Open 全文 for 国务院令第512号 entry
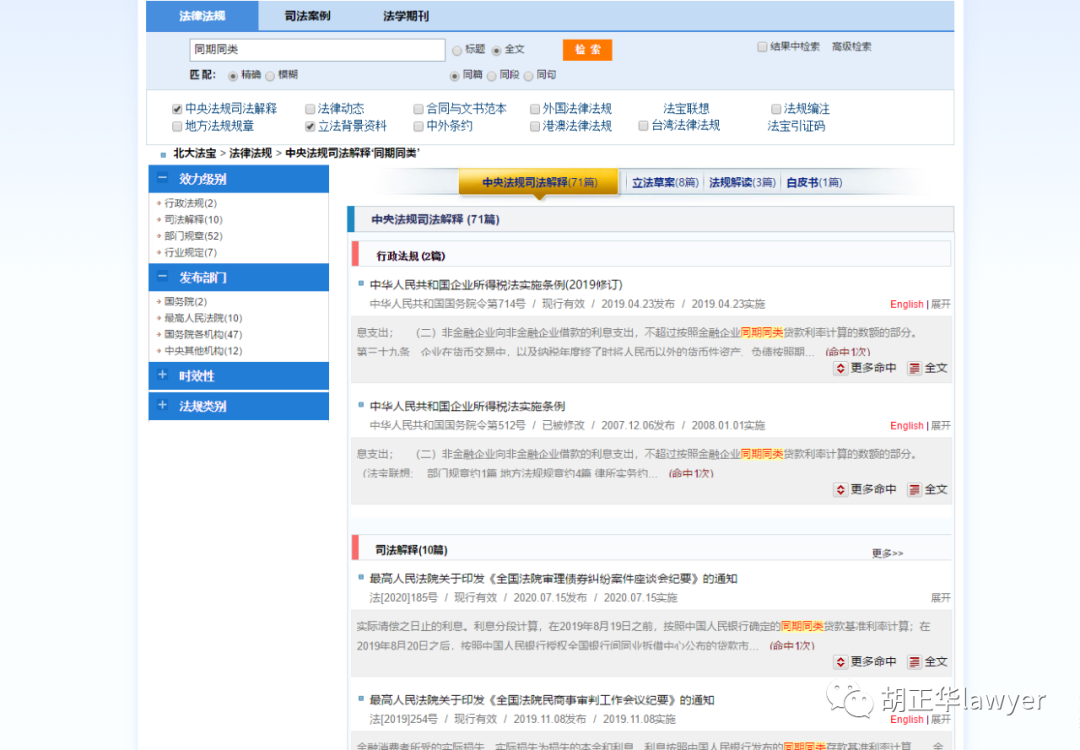1080x750 pixels. click(x=928, y=490)
